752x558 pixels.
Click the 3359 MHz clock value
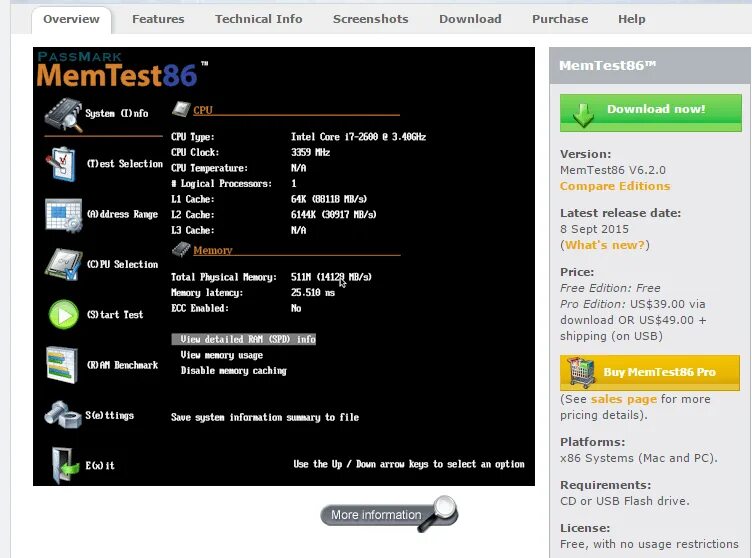(310, 153)
